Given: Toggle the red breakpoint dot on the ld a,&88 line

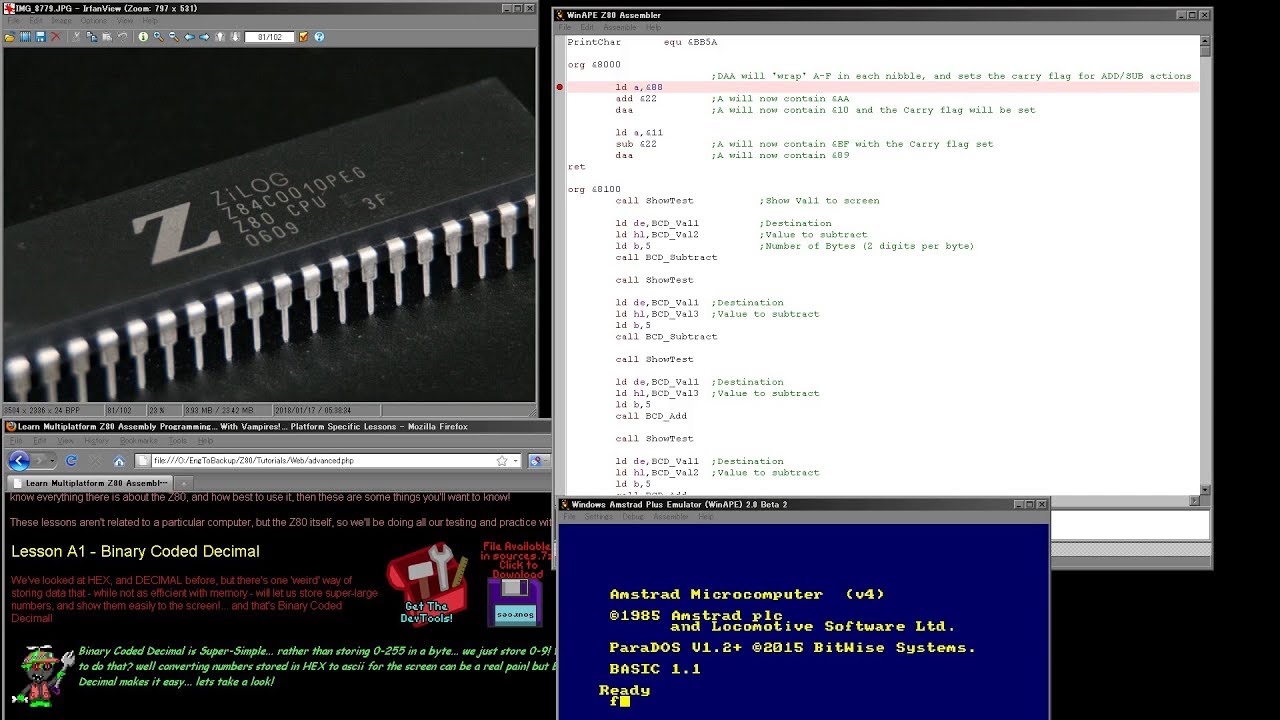Looking at the screenshot, I should click(x=560, y=87).
